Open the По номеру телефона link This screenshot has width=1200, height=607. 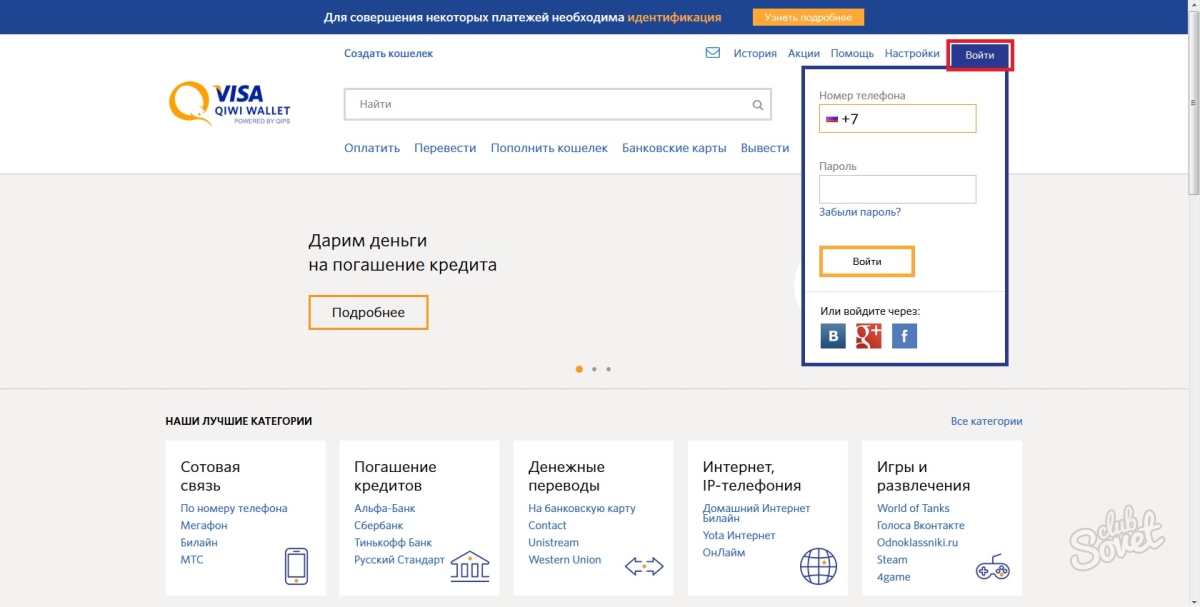[x=234, y=508]
